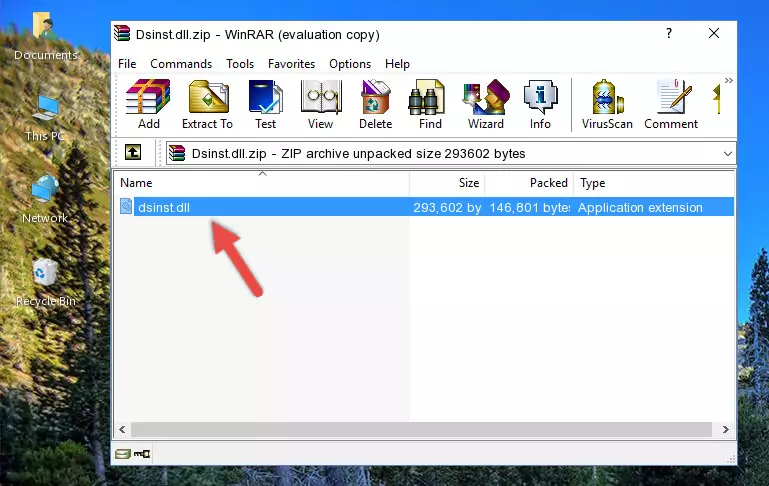Open the Favorites menu
The image size is (769, 486).
click(x=291, y=64)
